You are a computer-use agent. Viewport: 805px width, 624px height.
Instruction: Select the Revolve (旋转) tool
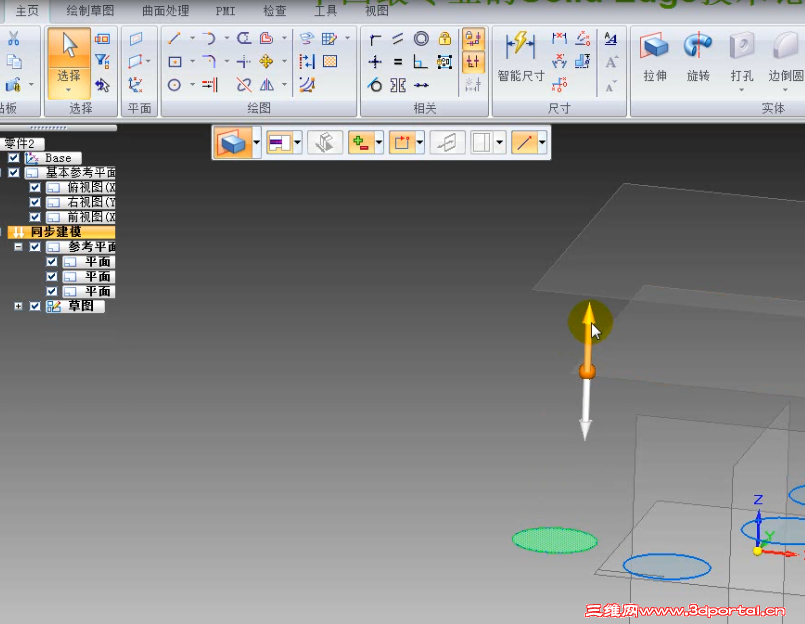tap(698, 55)
